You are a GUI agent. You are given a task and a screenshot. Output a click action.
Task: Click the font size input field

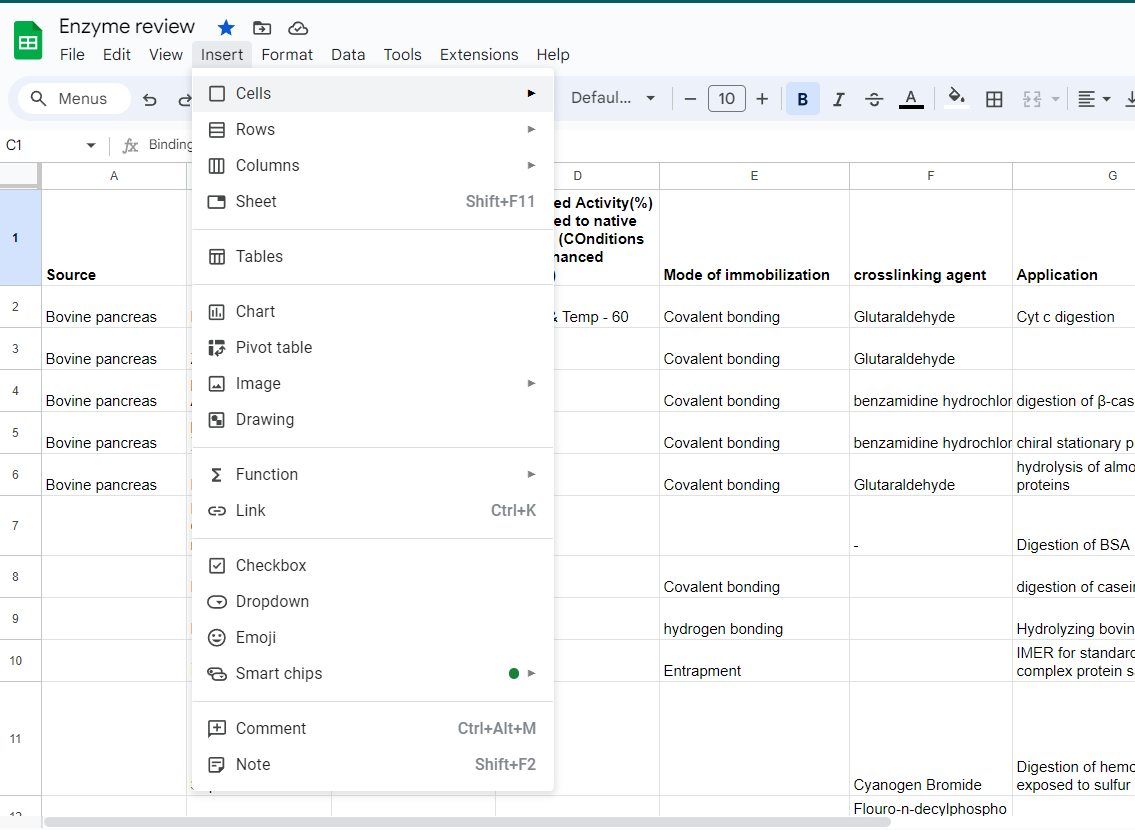726,98
